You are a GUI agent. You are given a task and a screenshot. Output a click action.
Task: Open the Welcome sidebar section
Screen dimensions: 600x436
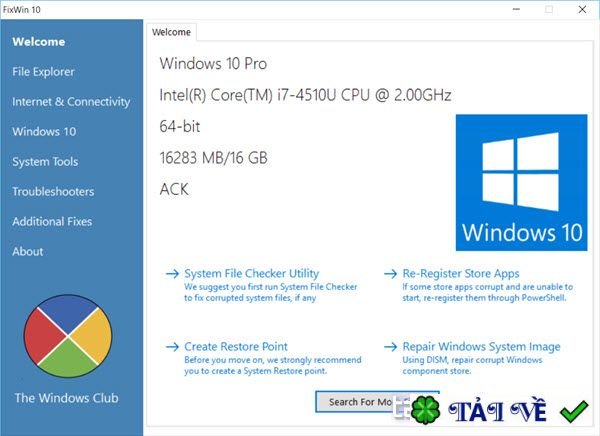[38, 42]
